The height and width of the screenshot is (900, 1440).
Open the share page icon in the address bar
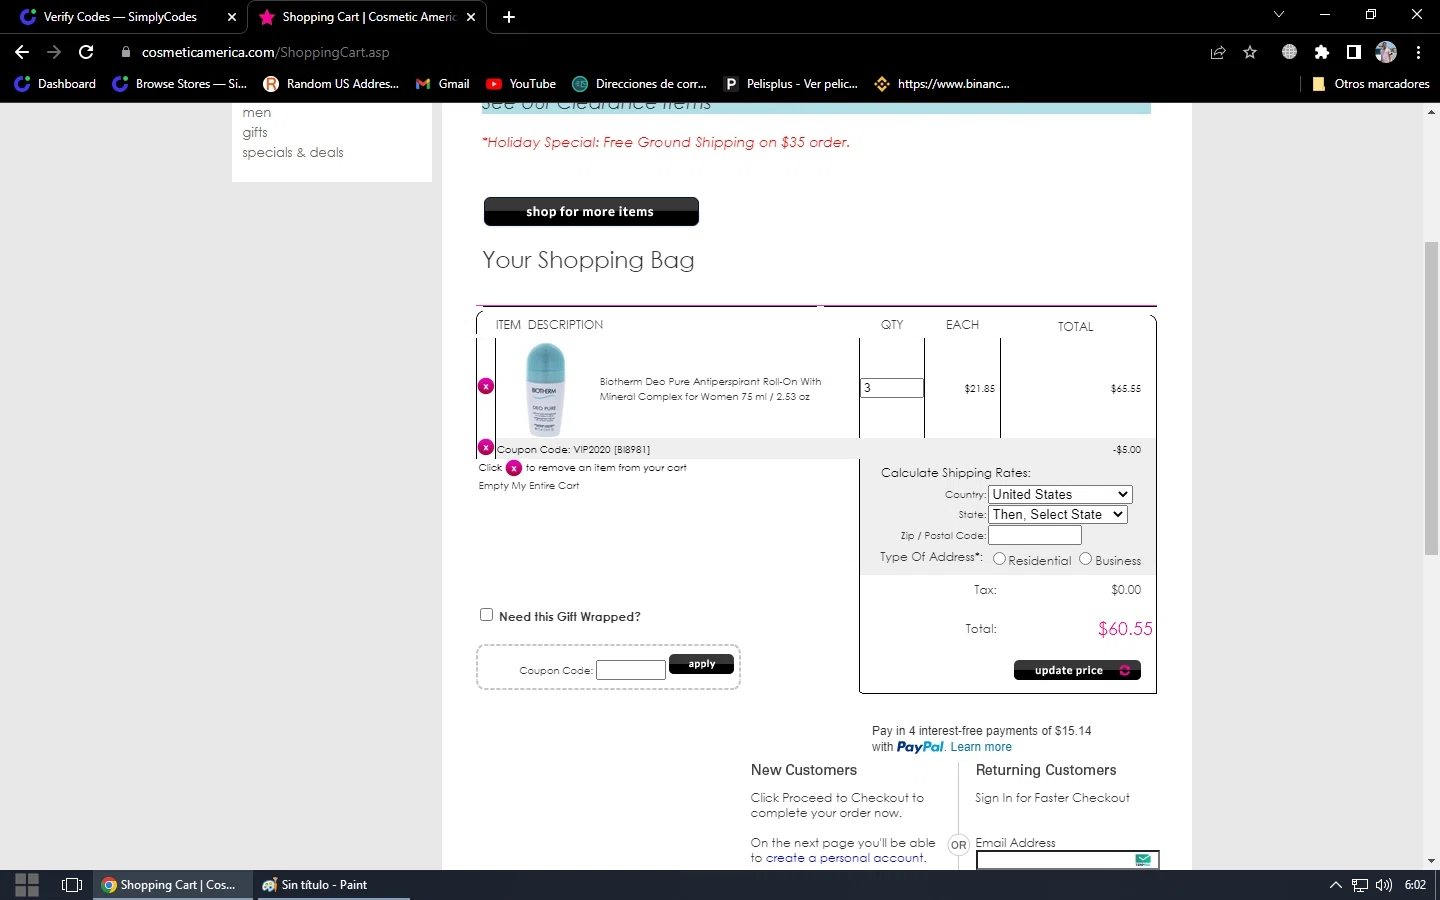tap(1218, 52)
